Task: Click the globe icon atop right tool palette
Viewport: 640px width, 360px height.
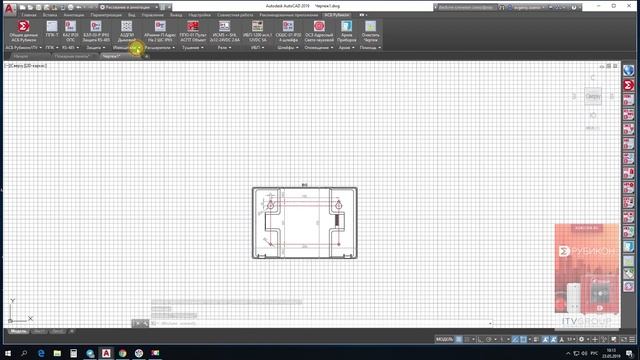Action: pos(629,71)
